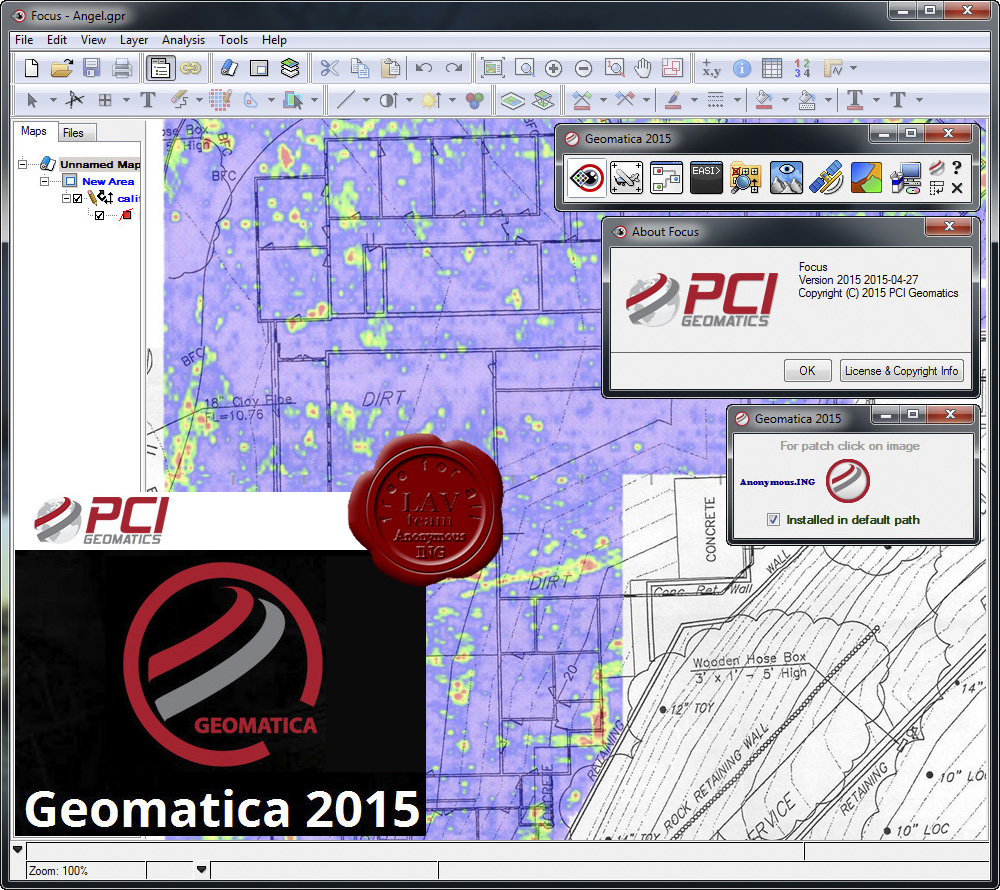1000x890 pixels.
Task: Click the underlined T text color swatch
Action: [855, 100]
